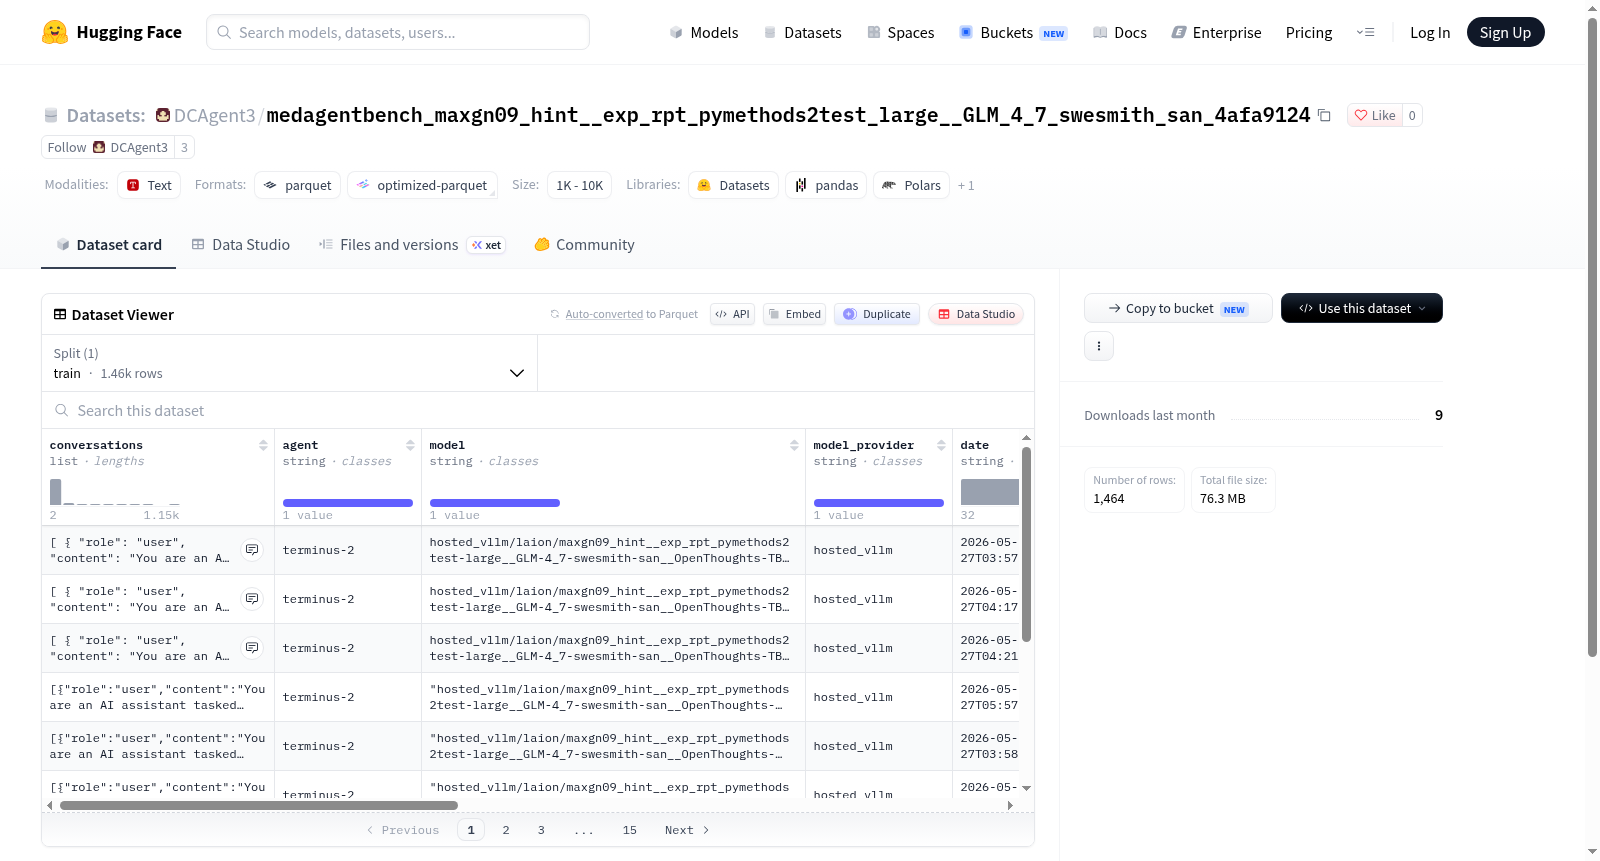This screenshot has width=1600, height=861.
Task: Show the +1 more libraries
Action: [966, 185]
